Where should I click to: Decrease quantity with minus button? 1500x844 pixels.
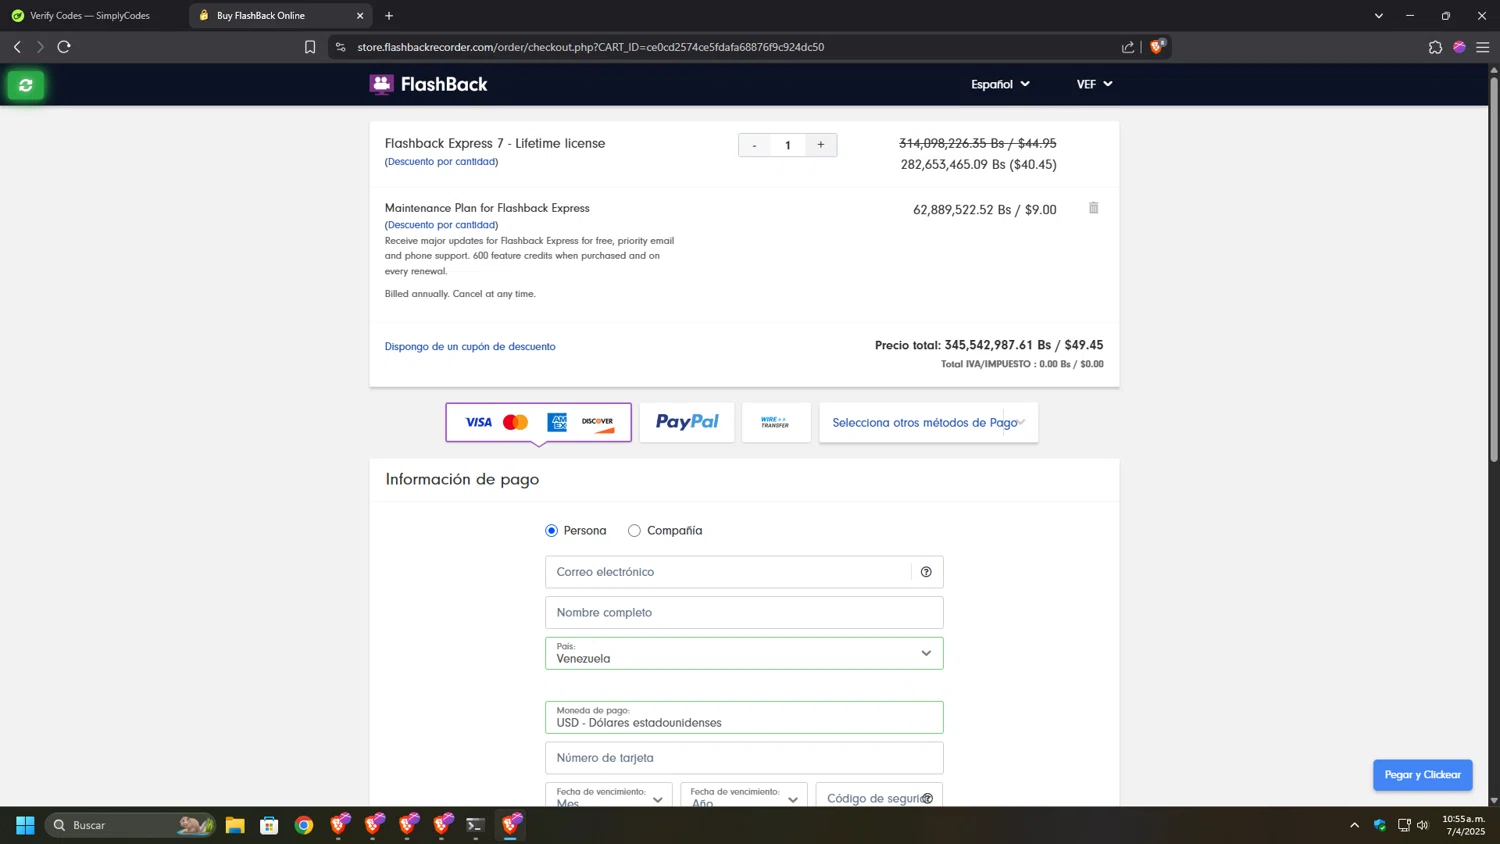tap(754, 145)
